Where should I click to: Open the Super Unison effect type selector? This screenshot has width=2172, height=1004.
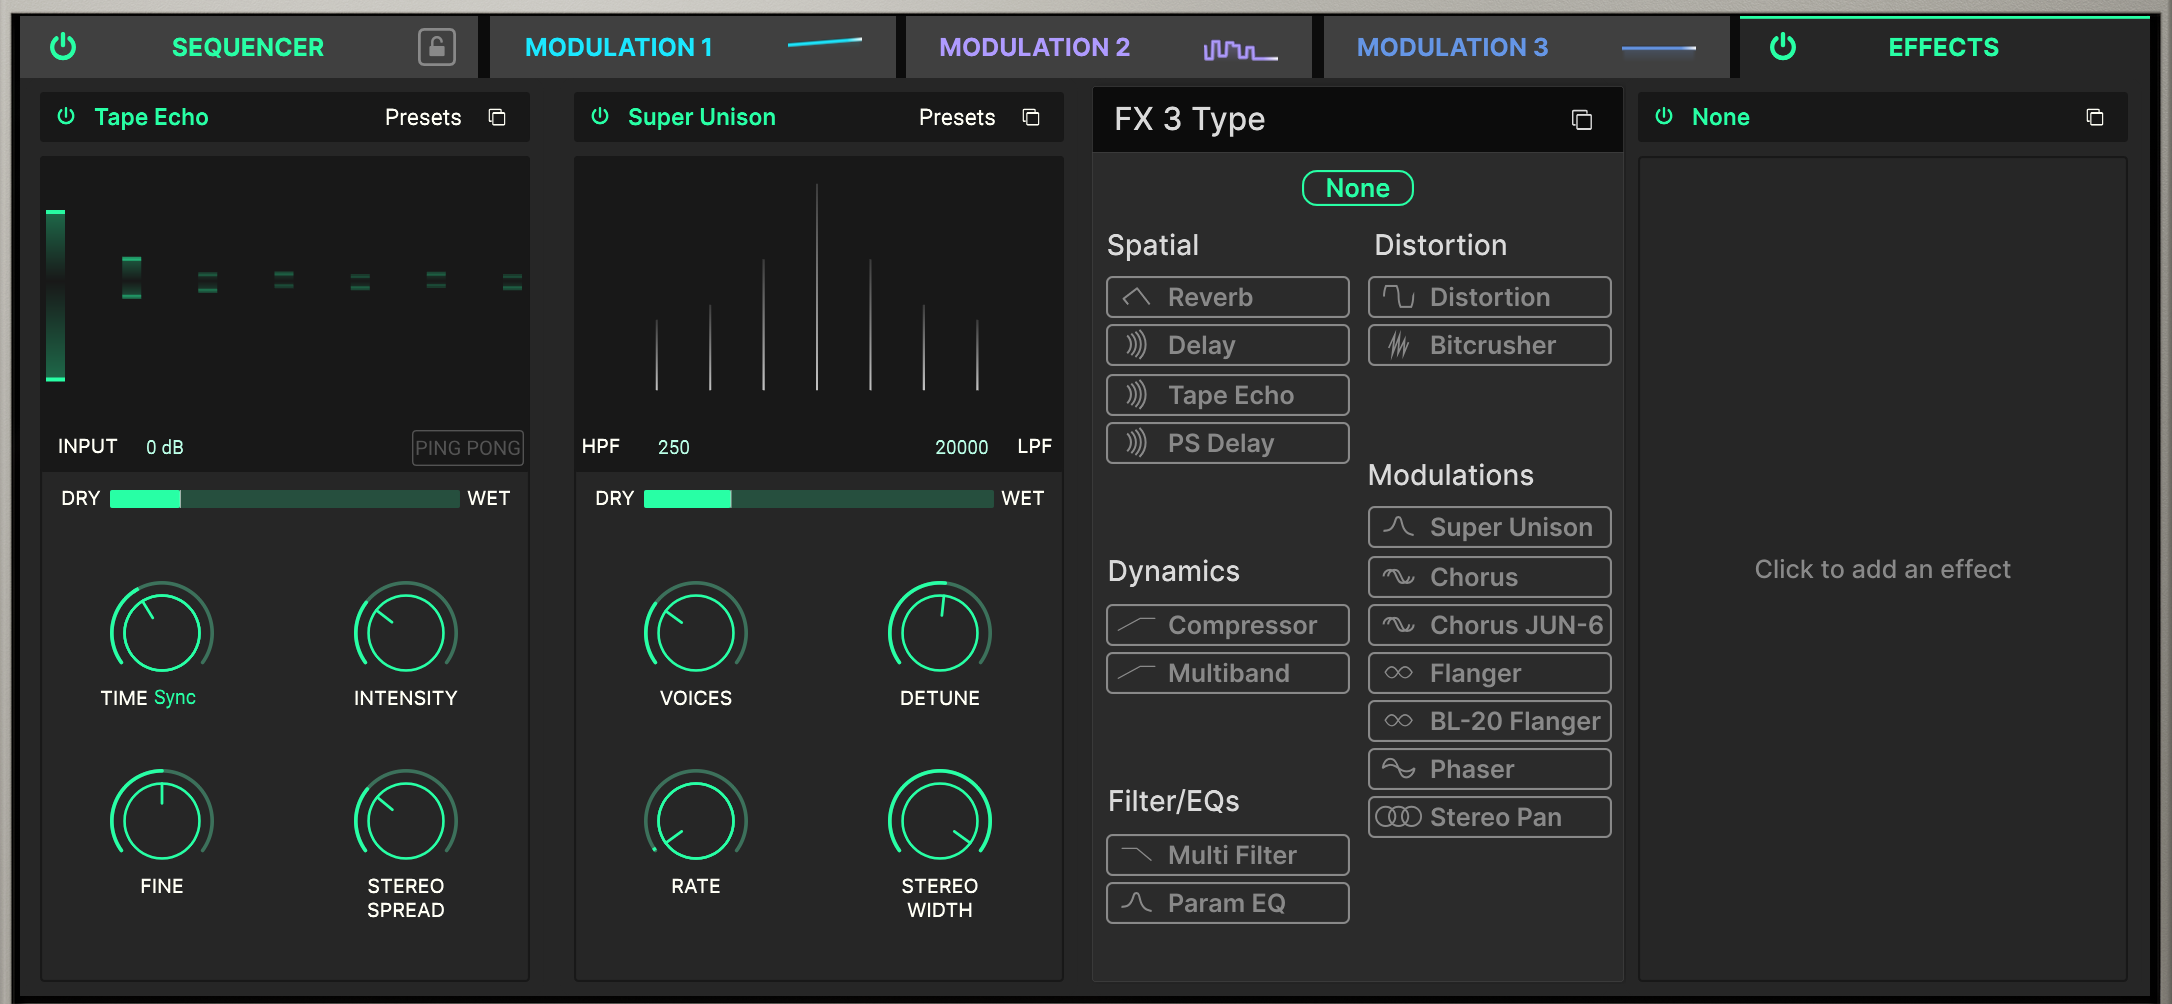pos(701,118)
